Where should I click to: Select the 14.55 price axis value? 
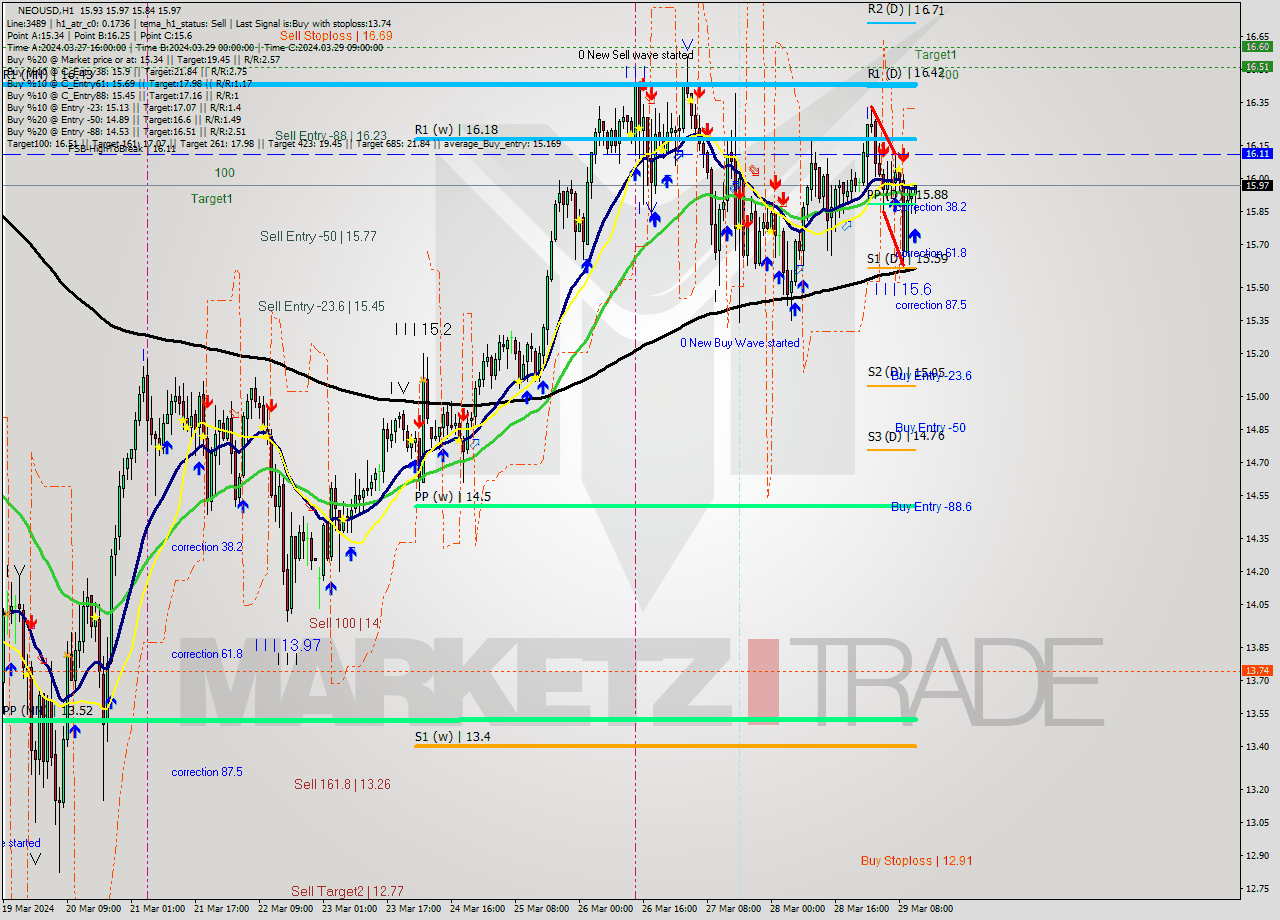pos(1256,495)
